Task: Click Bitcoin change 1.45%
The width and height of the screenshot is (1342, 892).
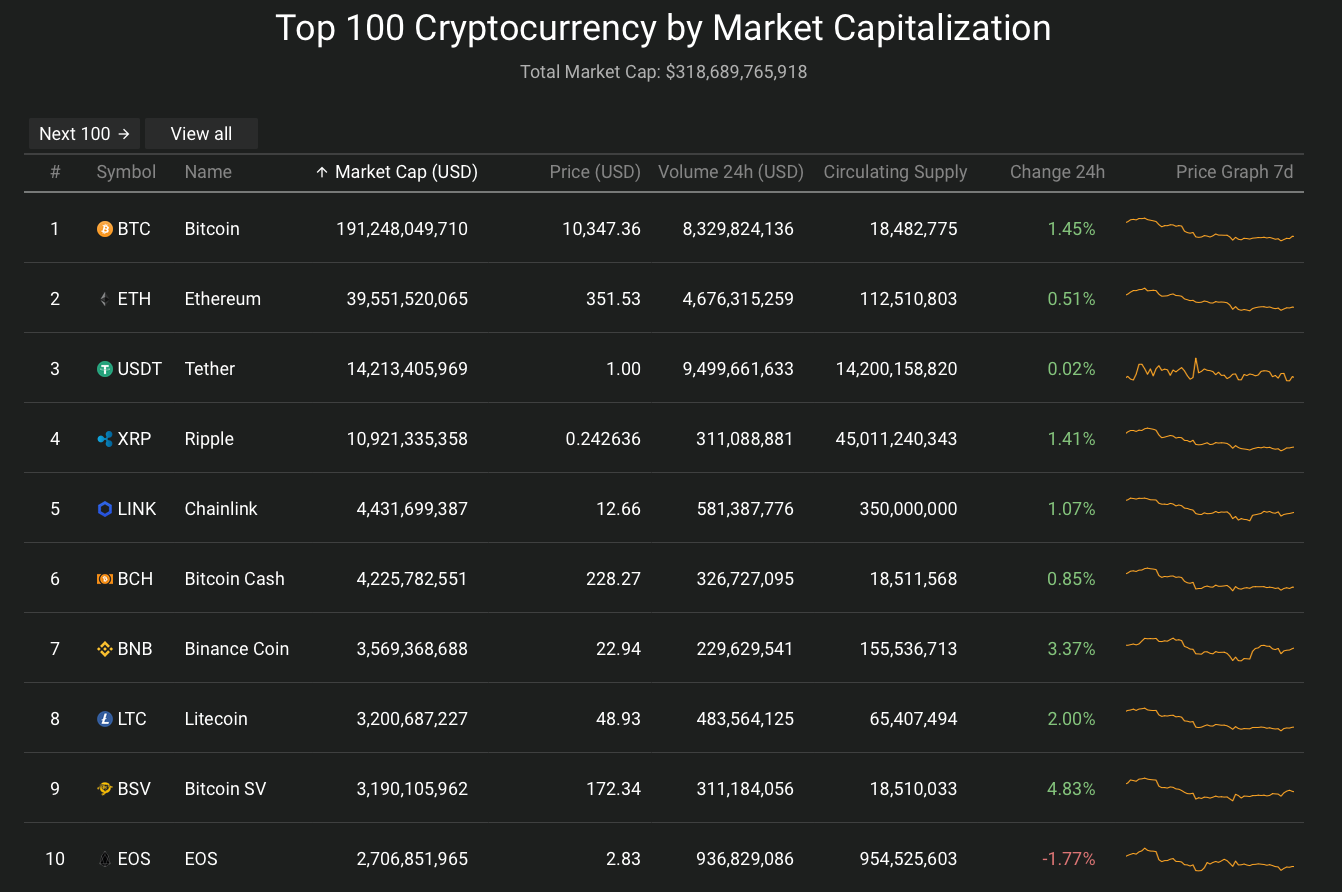Action: pyautogui.click(x=1071, y=229)
